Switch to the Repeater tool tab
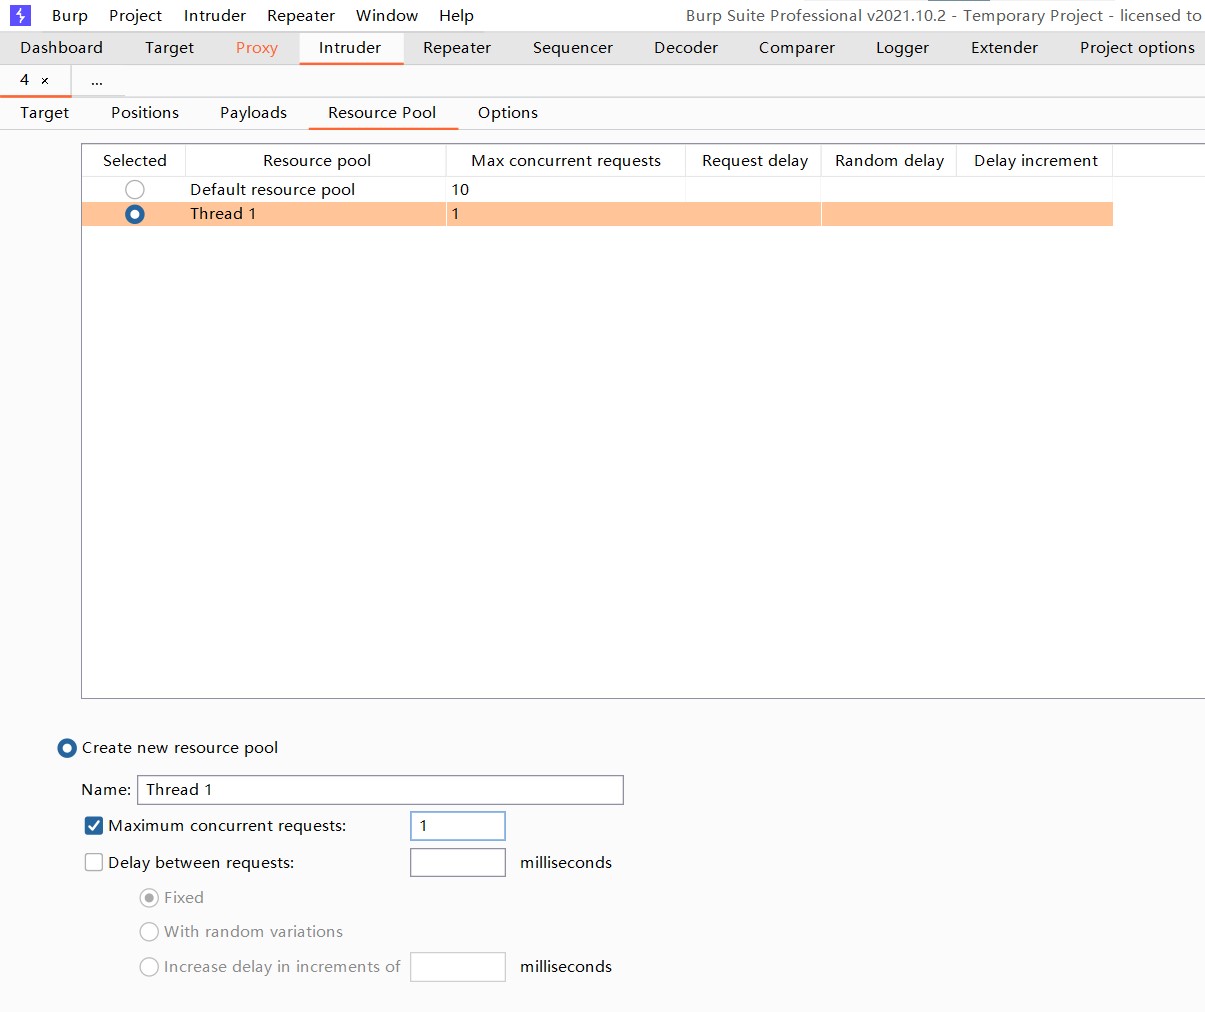1205x1012 pixels. 457,48
